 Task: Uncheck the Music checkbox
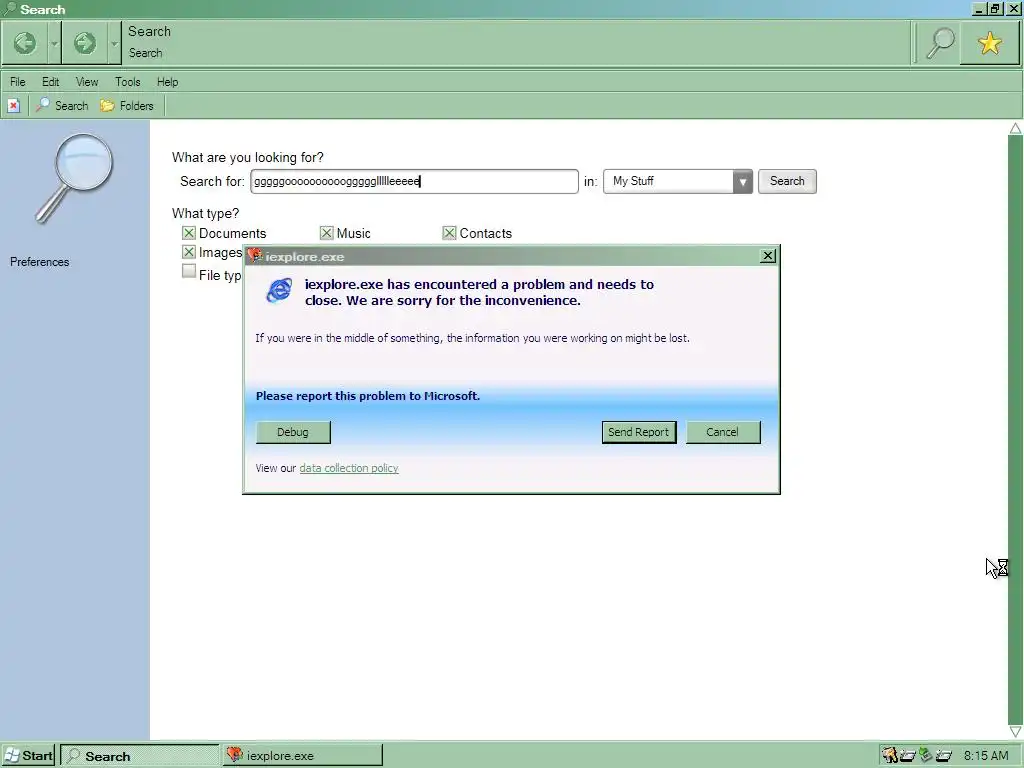coord(327,232)
